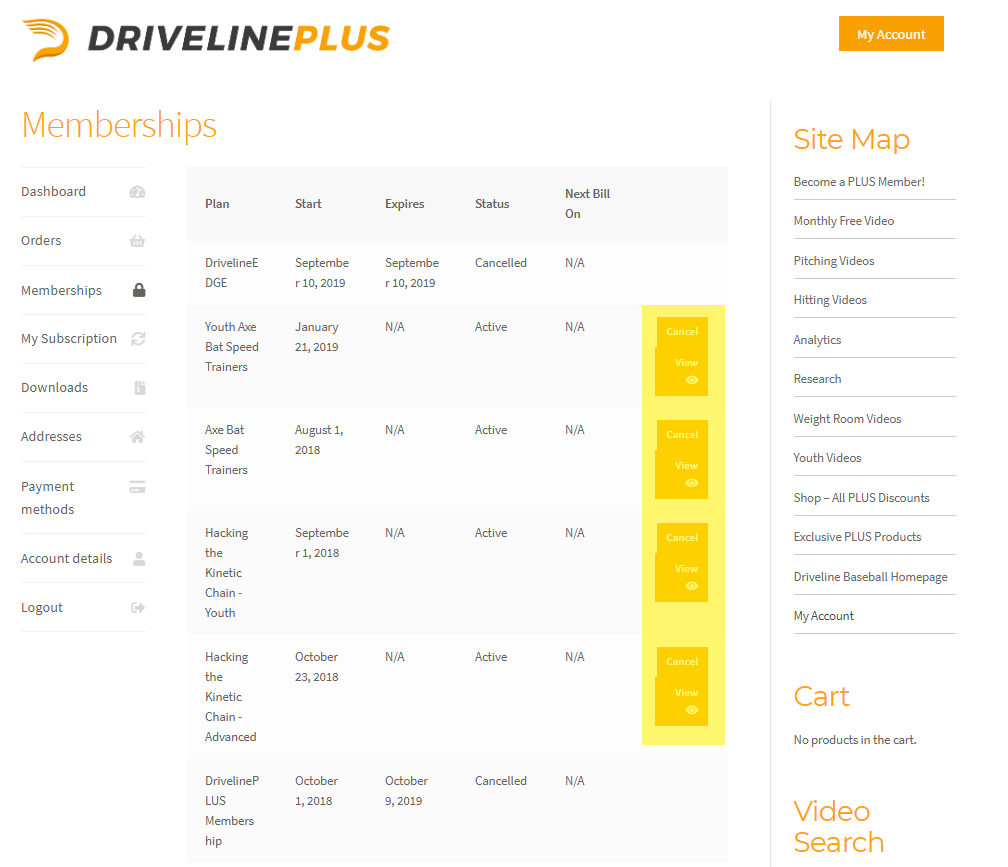Screen dimensions: 1008x867
Task: Click the Orders basket icon
Action: click(138, 241)
